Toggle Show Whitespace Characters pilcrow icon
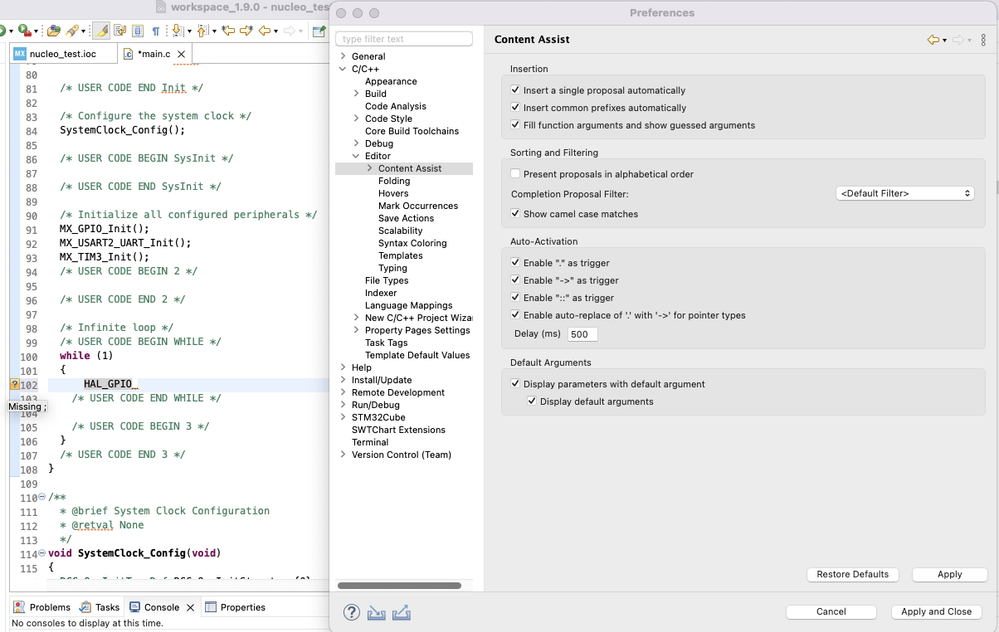999x632 pixels. (x=155, y=31)
